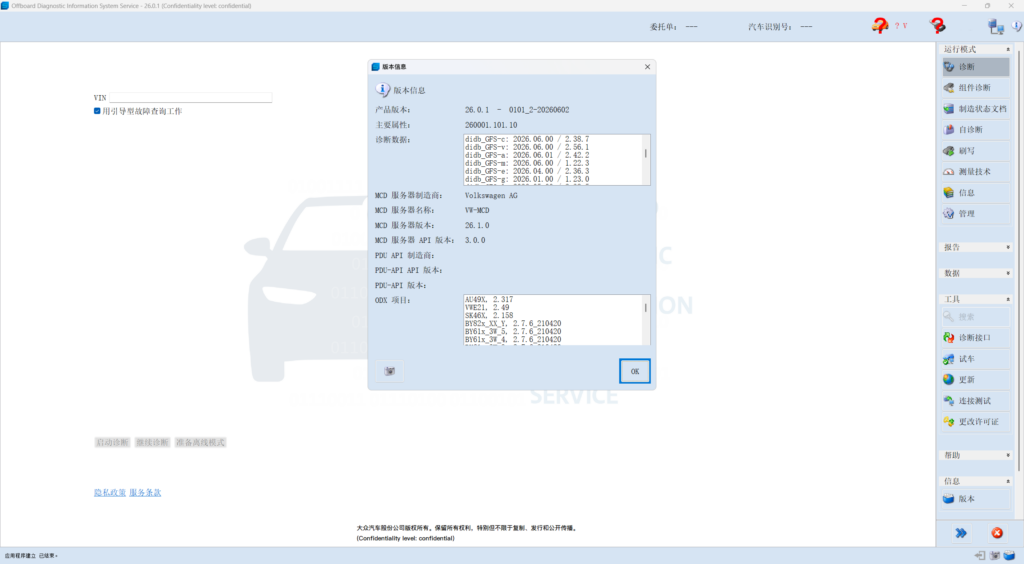
Task: Click the vehicle status question-mark car icon
Action: point(880,25)
